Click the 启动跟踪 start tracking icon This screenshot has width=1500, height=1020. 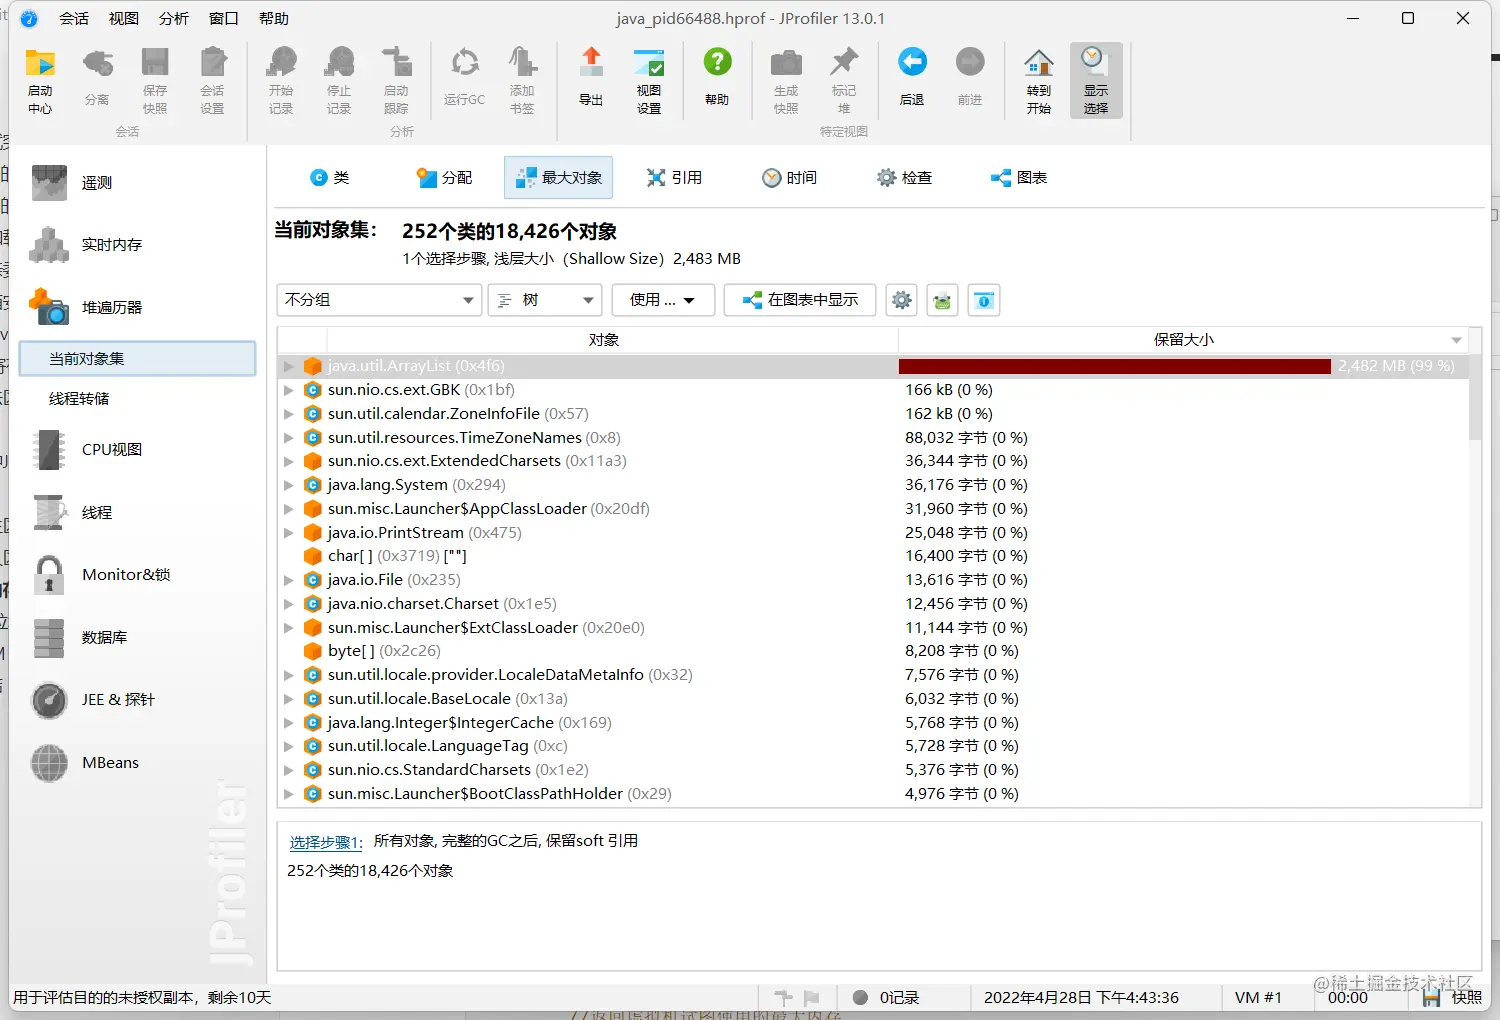coord(397,80)
